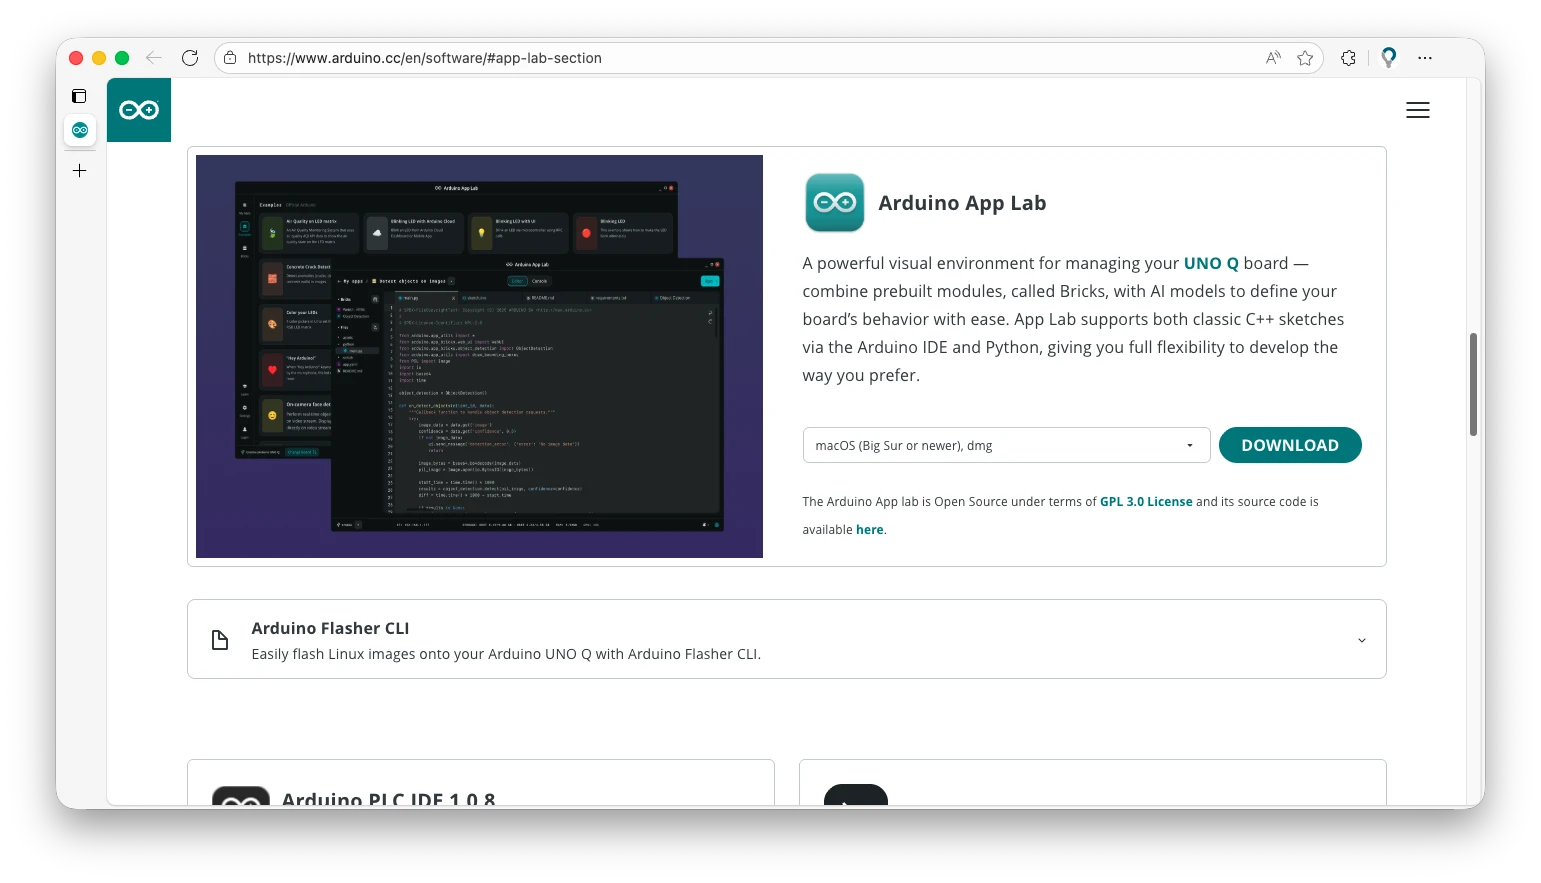Toggle the tab overview panel
1541x883 pixels.
[79, 96]
